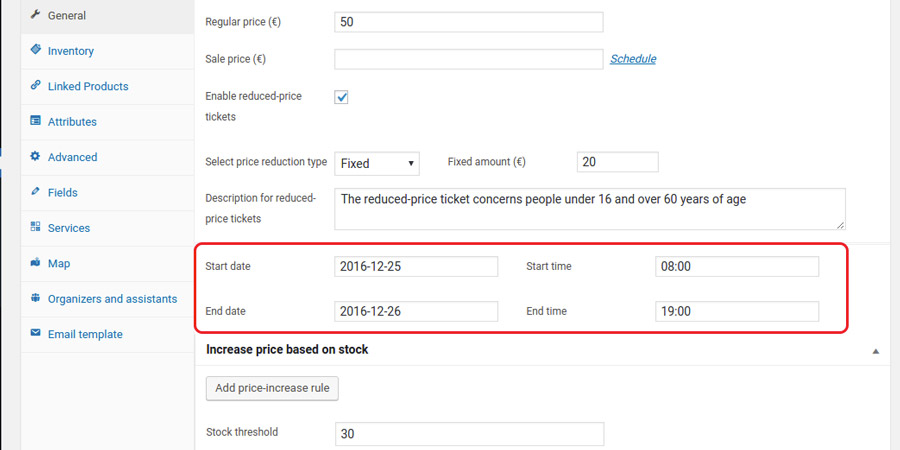Click the reduced-price description textarea

[590, 208]
